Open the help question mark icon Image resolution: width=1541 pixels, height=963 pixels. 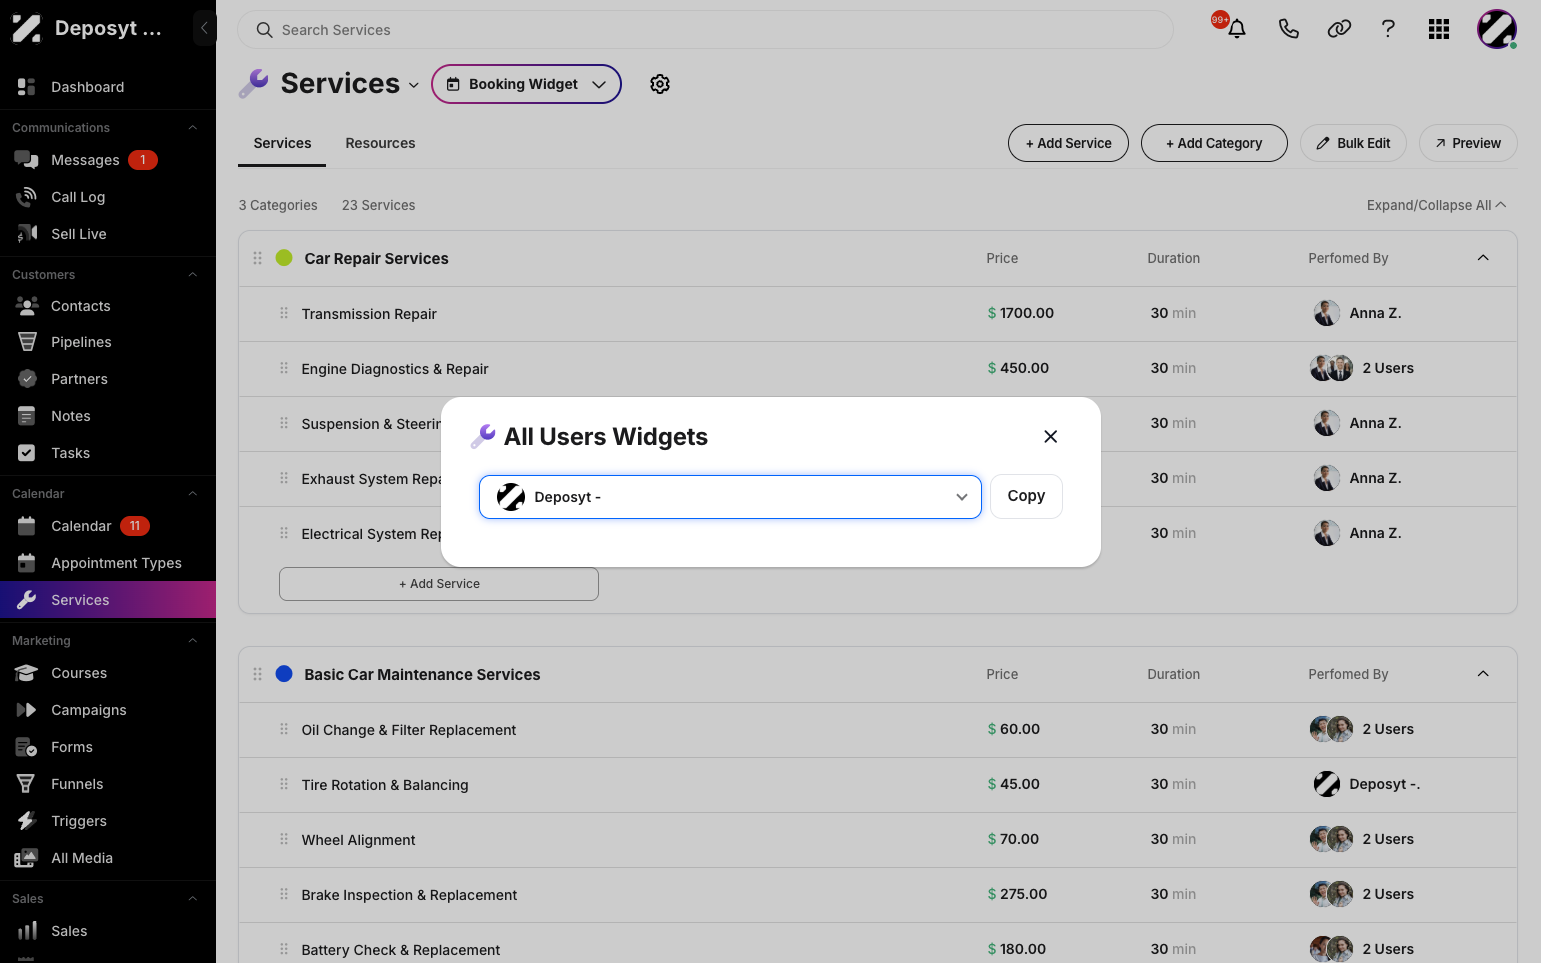coord(1388,29)
